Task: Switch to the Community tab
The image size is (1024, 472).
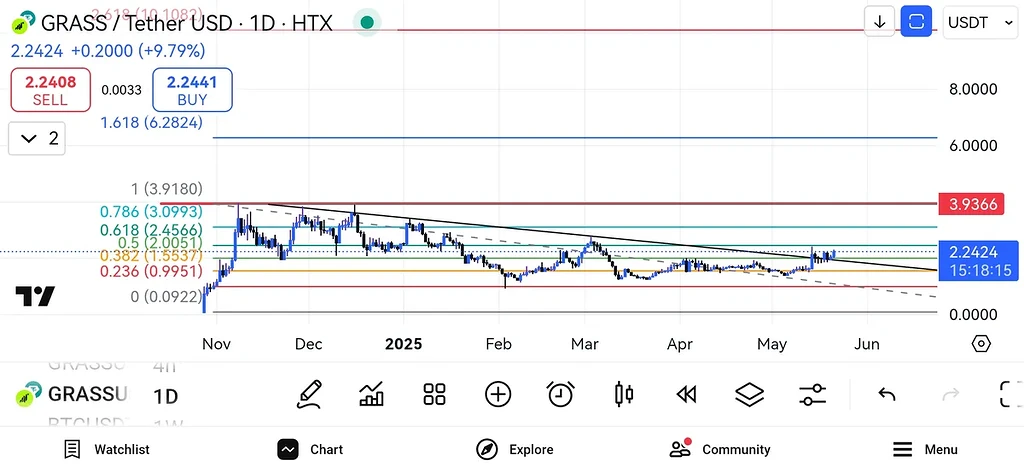Action: (720, 449)
